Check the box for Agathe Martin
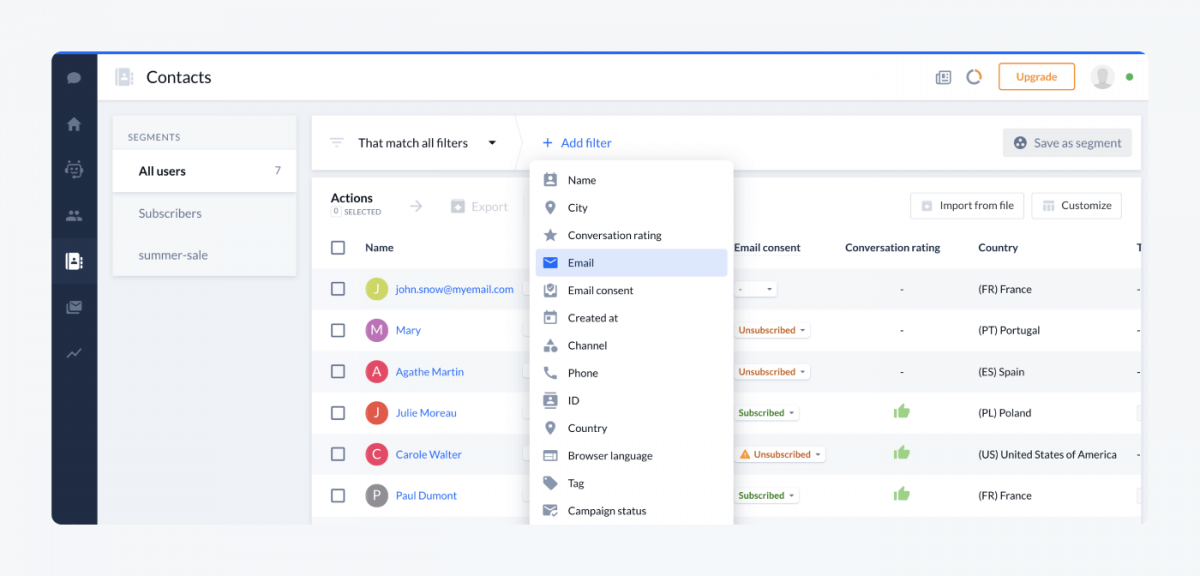Image resolution: width=1200 pixels, height=576 pixels. click(338, 371)
